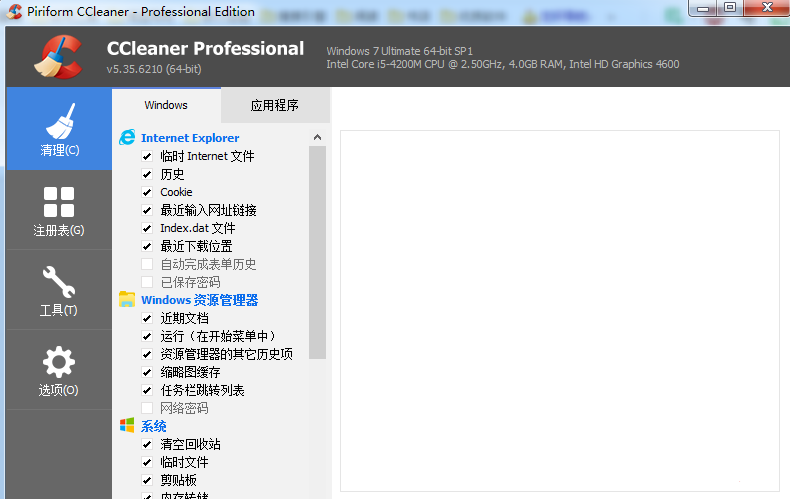Click the 历史 item label

click(x=172, y=174)
